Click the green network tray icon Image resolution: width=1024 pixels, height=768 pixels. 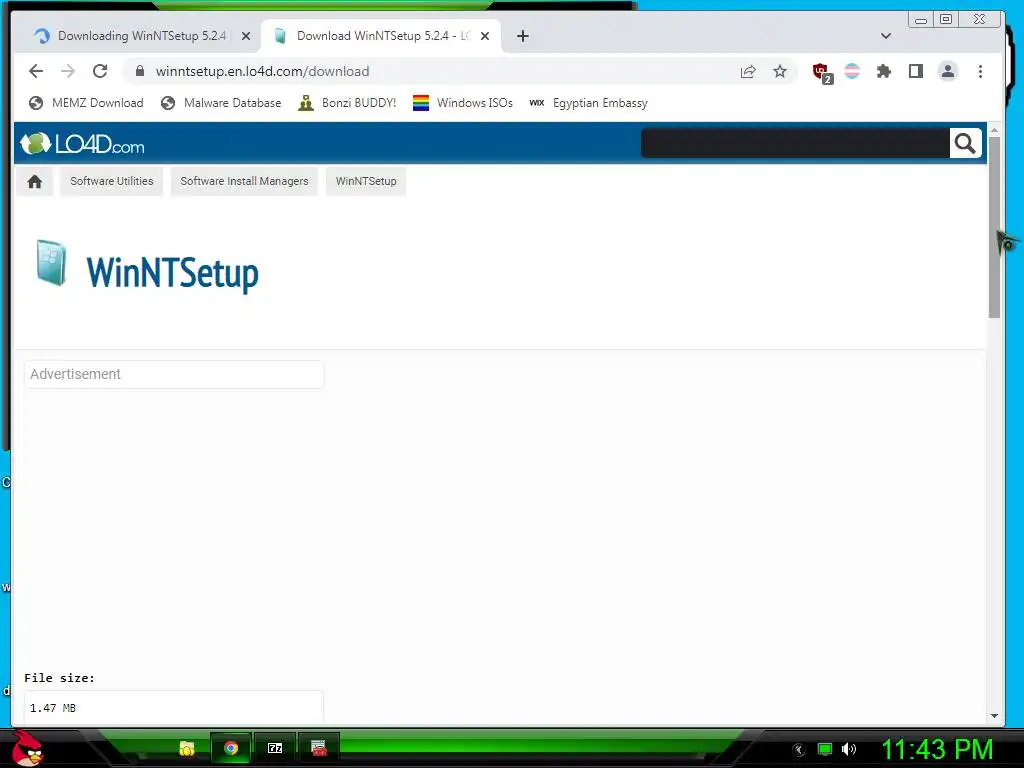click(825, 749)
